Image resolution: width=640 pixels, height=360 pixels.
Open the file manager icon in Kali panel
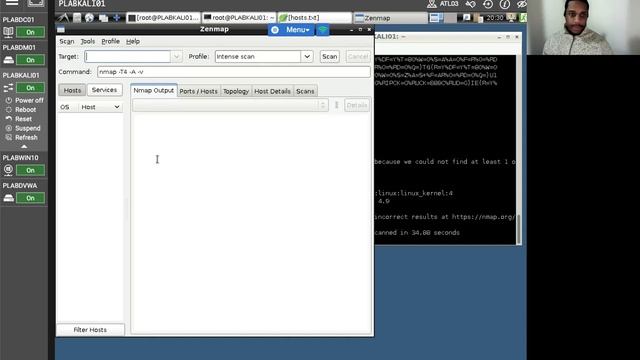[x=77, y=18]
